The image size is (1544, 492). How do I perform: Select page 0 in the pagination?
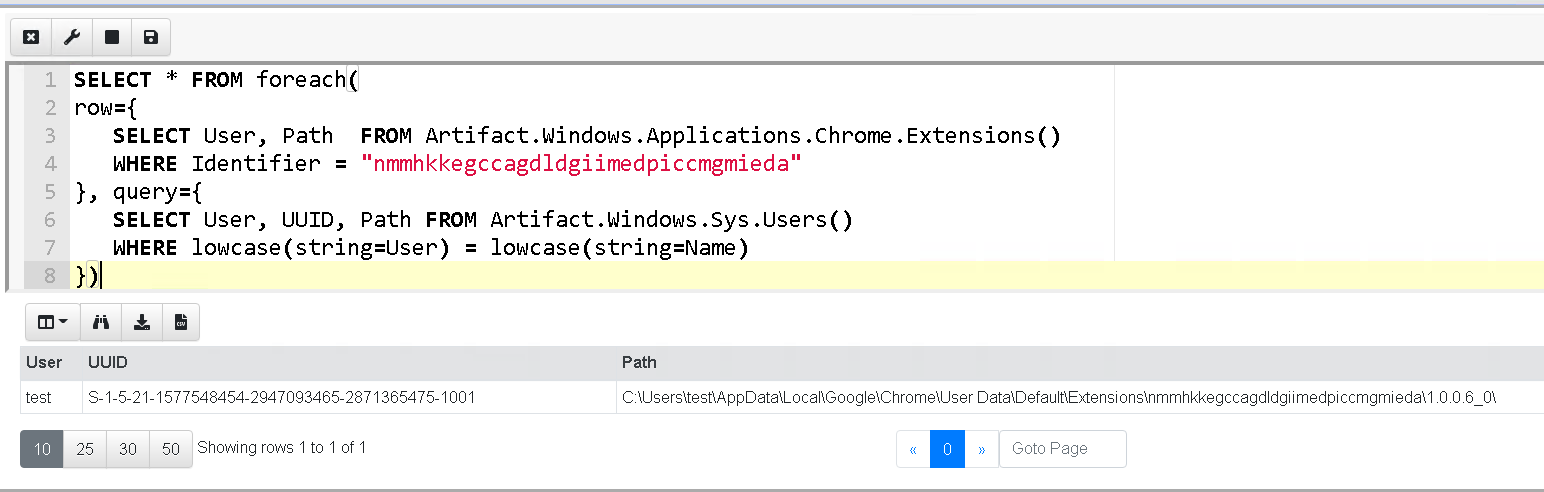coord(947,449)
